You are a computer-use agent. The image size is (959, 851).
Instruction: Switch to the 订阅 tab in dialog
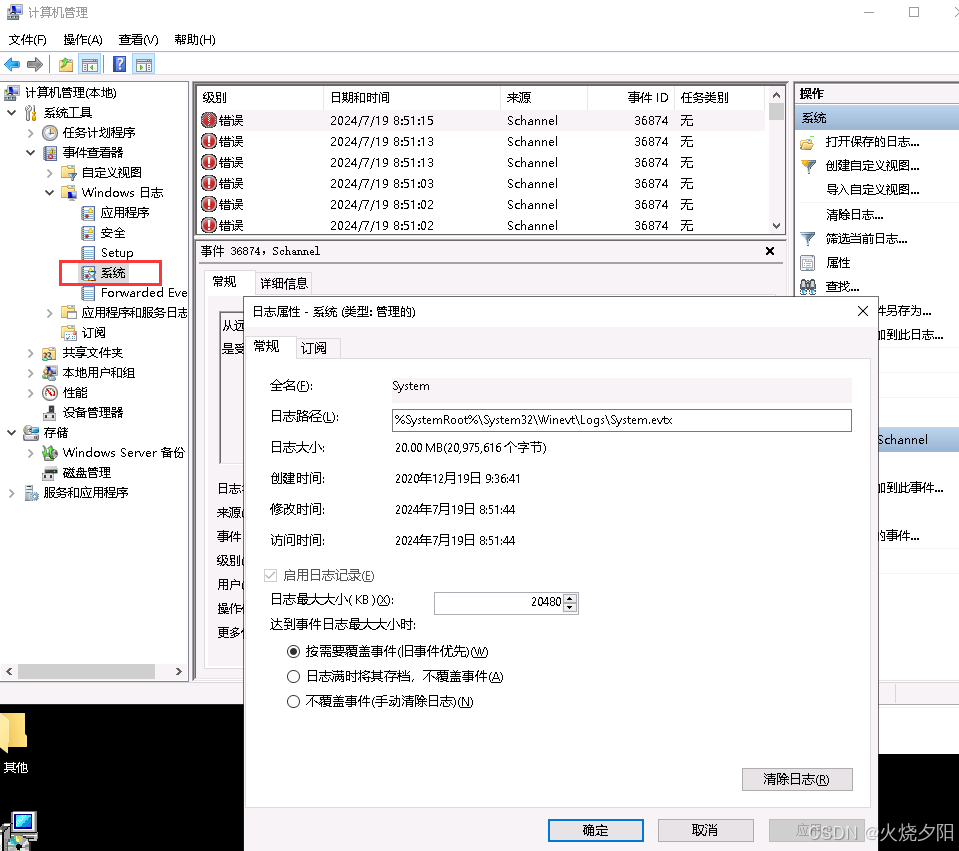(x=314, y=348)
